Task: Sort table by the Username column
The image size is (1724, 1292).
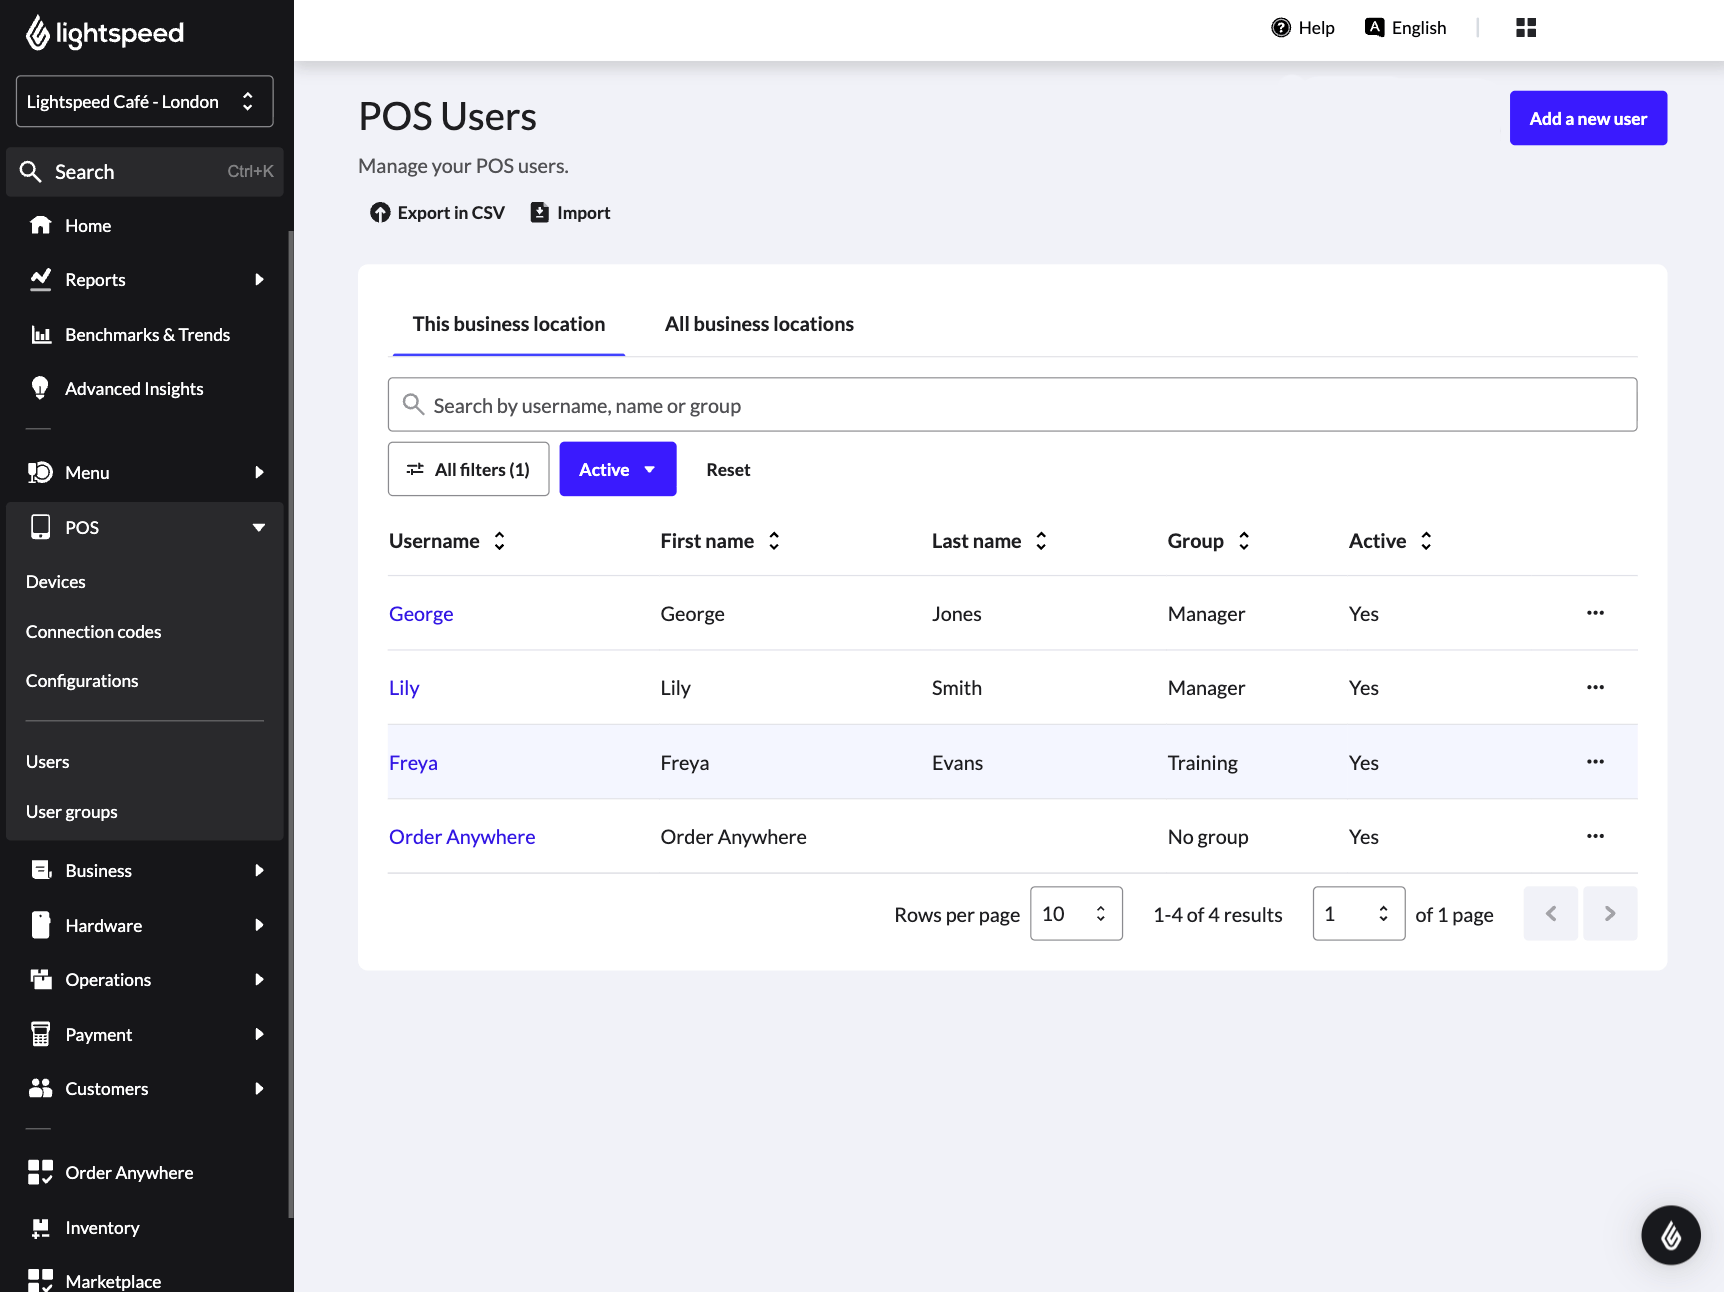Action: [x=499, y=541]
